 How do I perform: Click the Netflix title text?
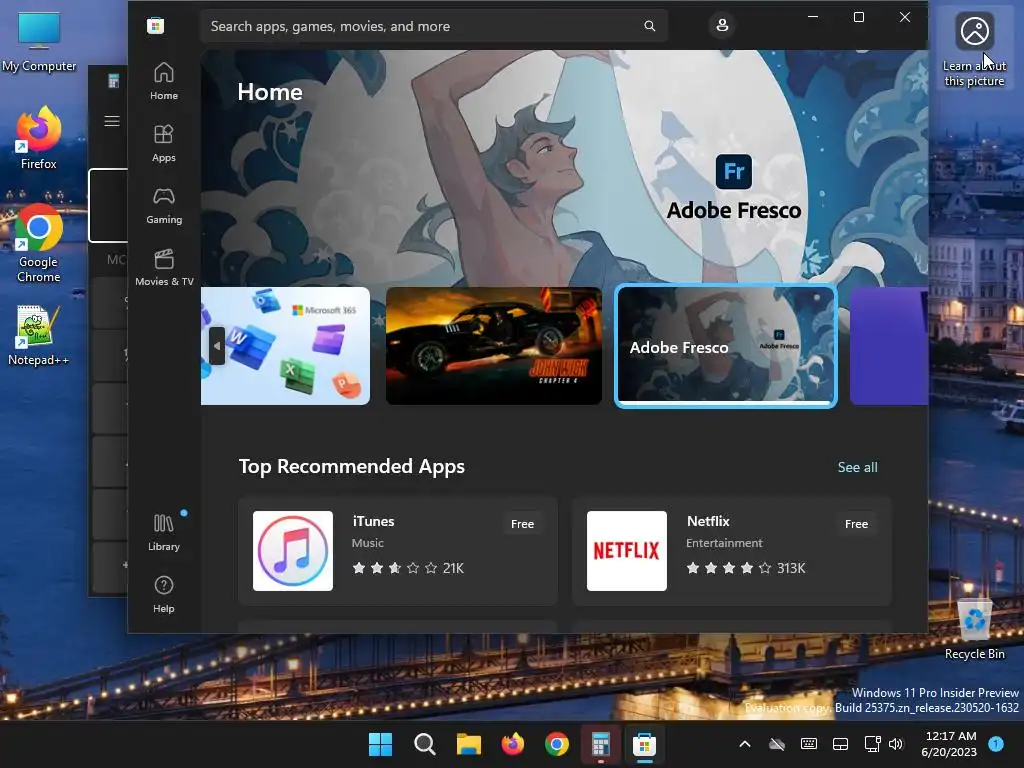708,521
